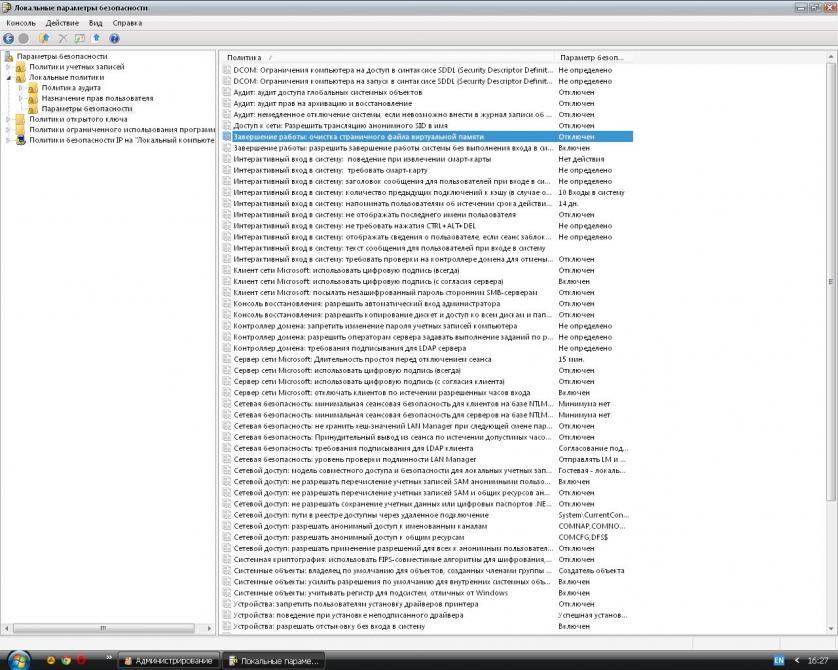Click the Параметр безопасности column header
The width and height of the screenshot is (838, 670).
pyautogui.click(x=590, y=58)
